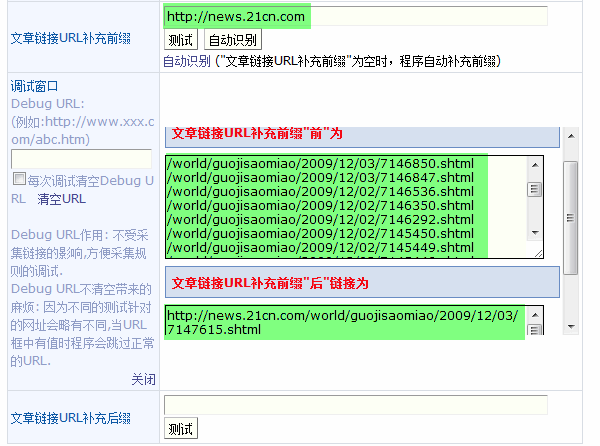Toggle the 每次调试清空Debug URL checkbox

pos(18,180)
